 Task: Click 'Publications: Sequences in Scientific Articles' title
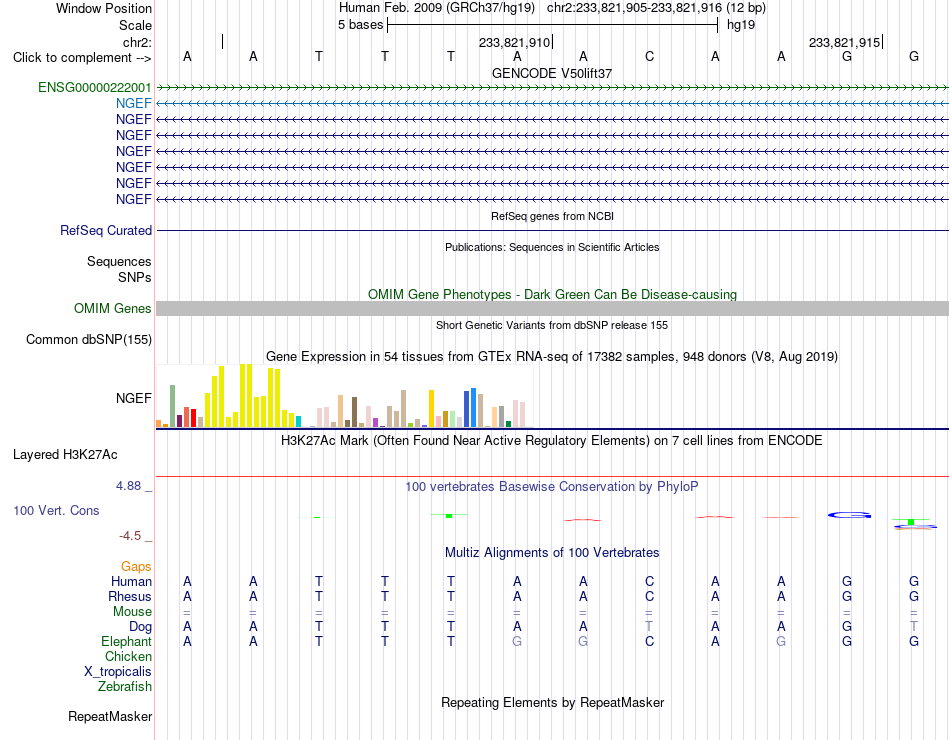[552, 247]
